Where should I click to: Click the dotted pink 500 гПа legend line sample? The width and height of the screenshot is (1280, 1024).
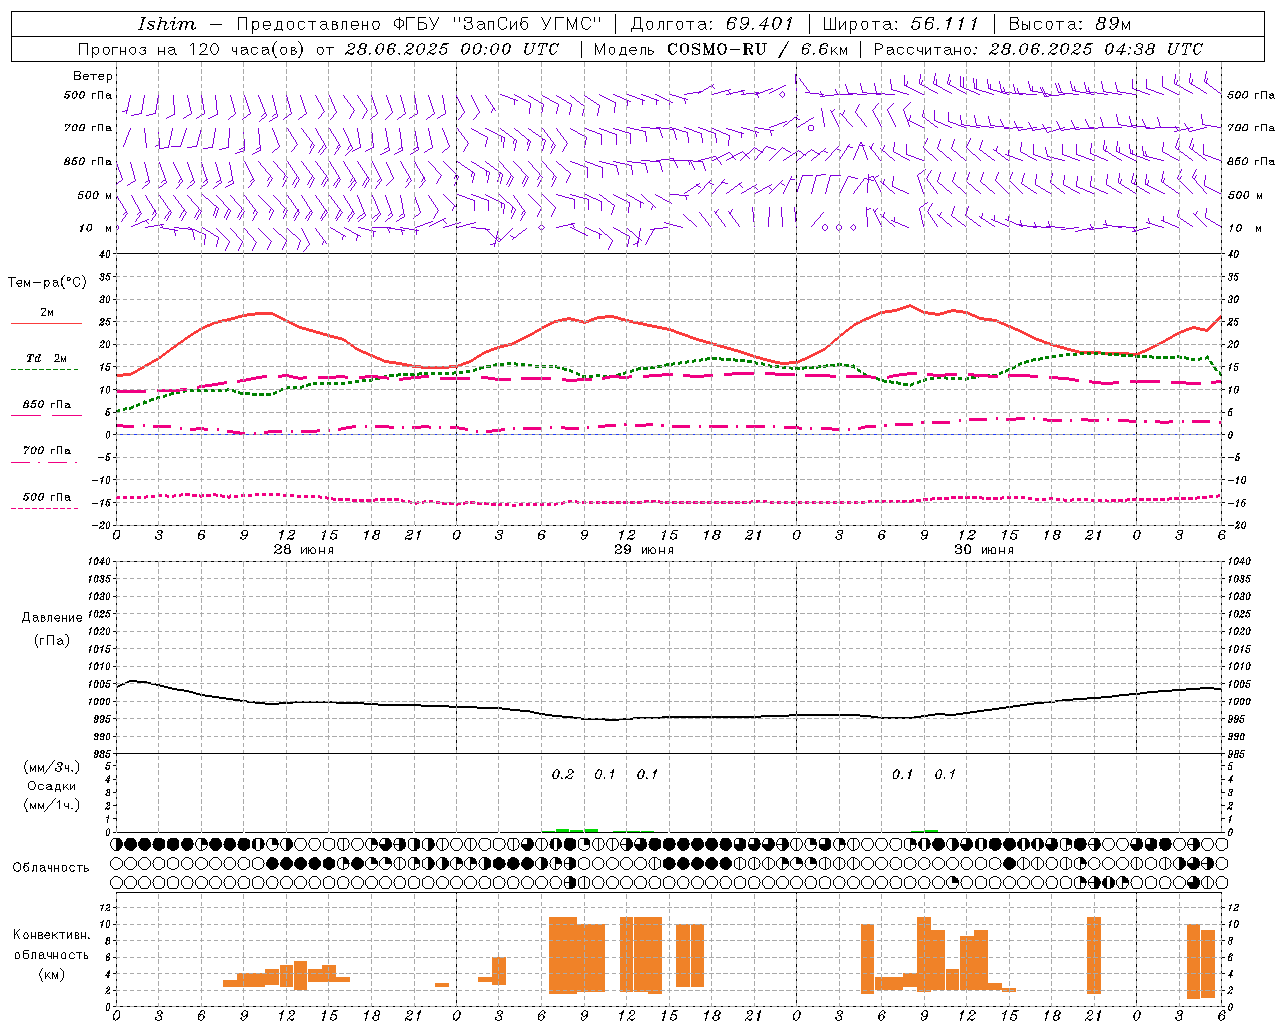point(44,508)
